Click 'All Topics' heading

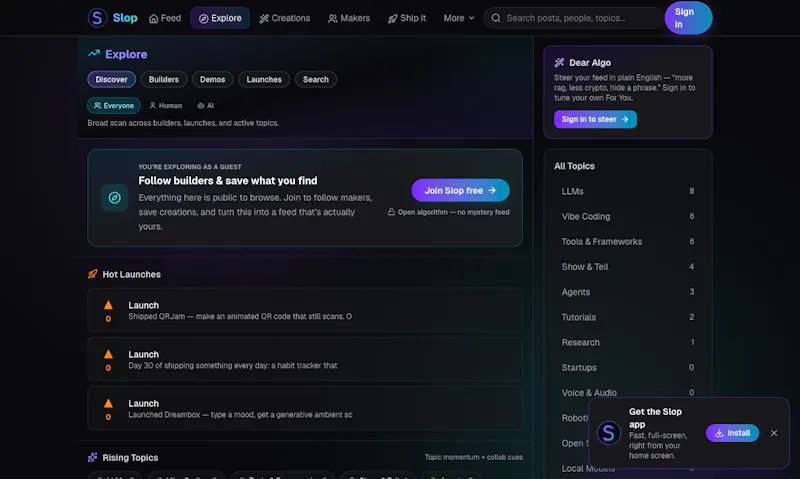pyautogui.click(x=574, y=166)
